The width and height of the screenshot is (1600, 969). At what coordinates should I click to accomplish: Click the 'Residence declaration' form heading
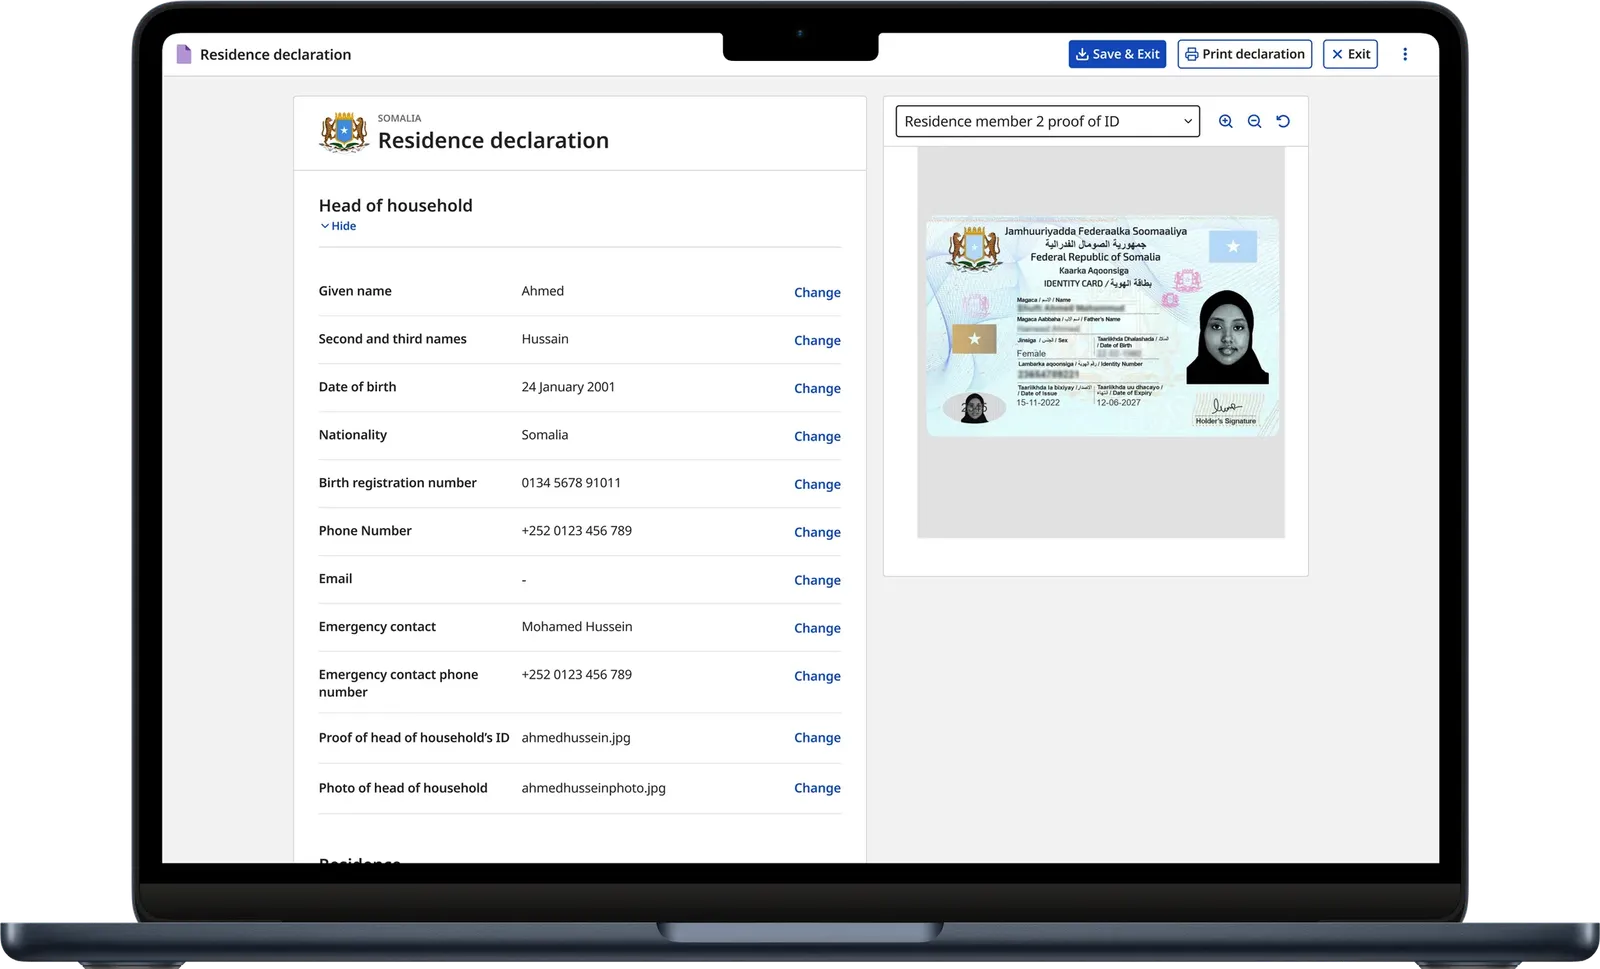coord(493,140)
